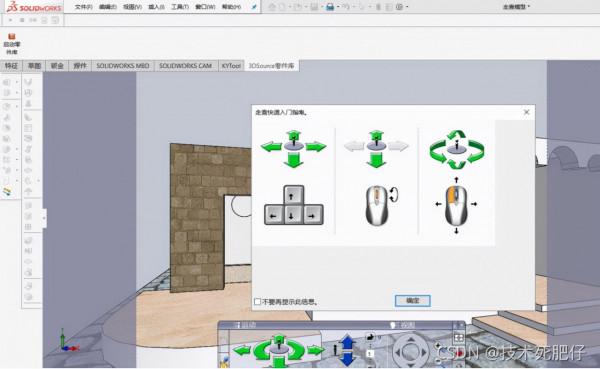The width and height of the screenshot is (600, 369).
Task: Click the green move-left arrow in the walk-through panel
Action: [x=241, y=350]
